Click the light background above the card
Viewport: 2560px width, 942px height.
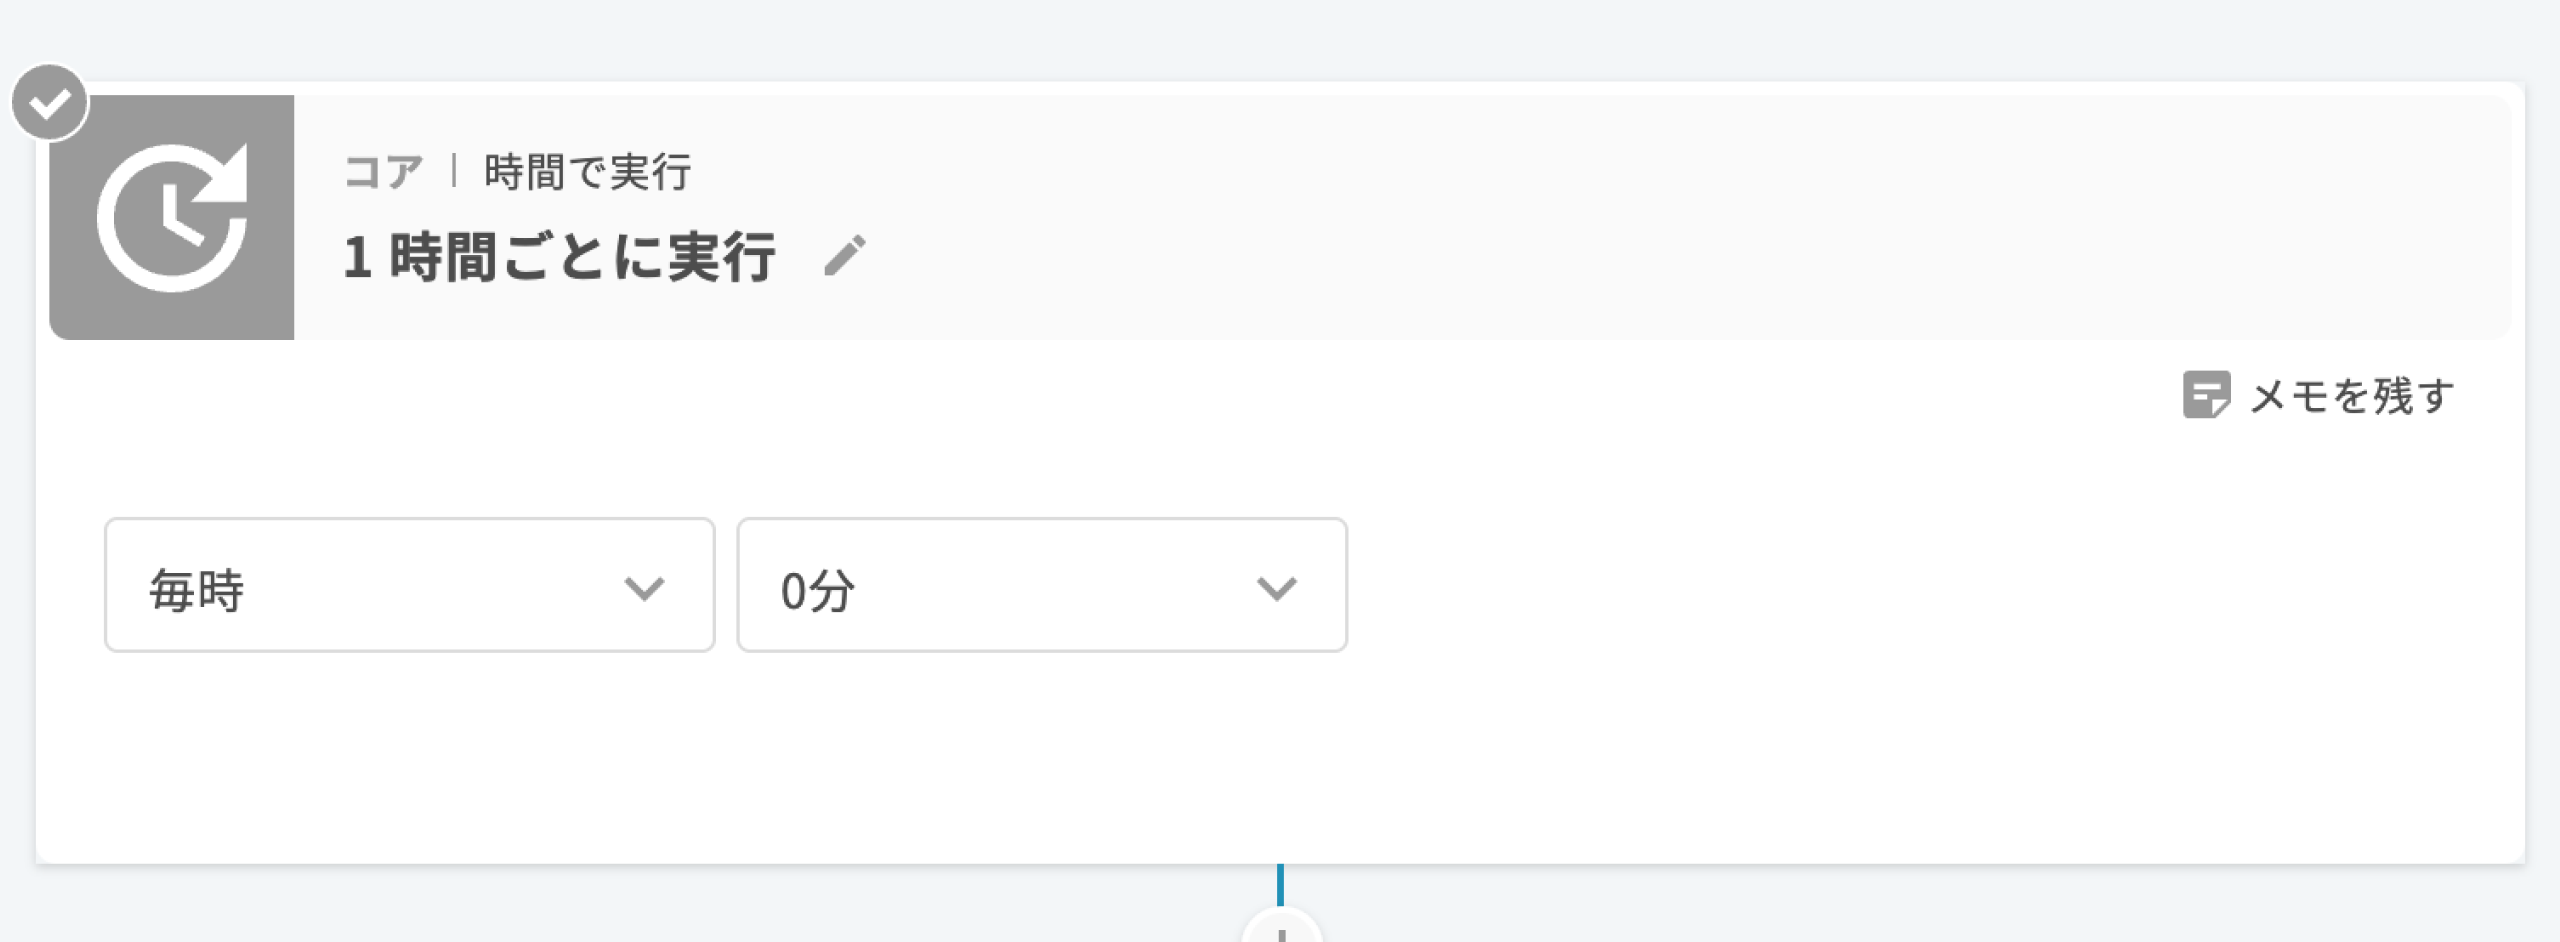(x=1280, y=40)
